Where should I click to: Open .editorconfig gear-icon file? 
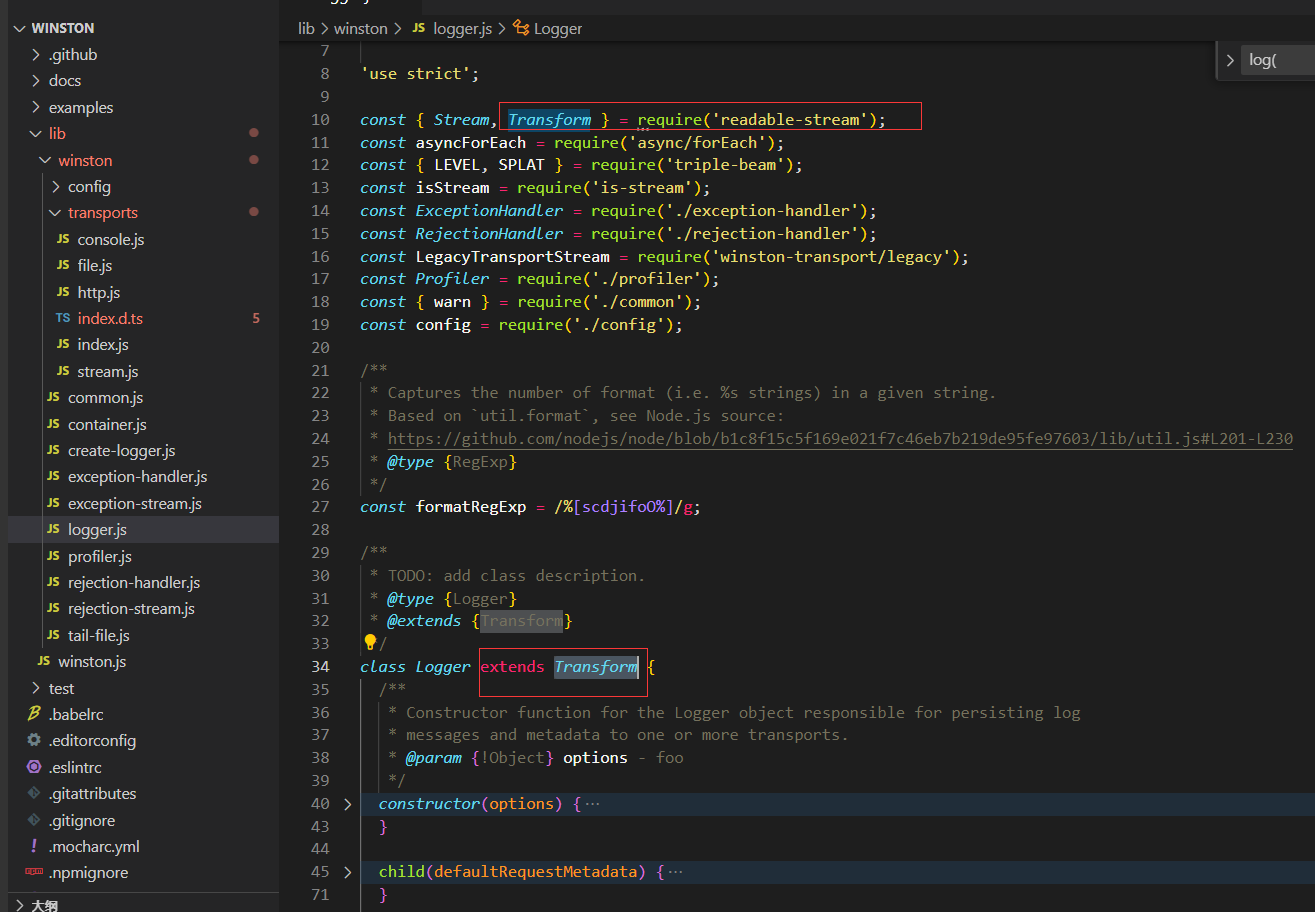tap(92, 740)
